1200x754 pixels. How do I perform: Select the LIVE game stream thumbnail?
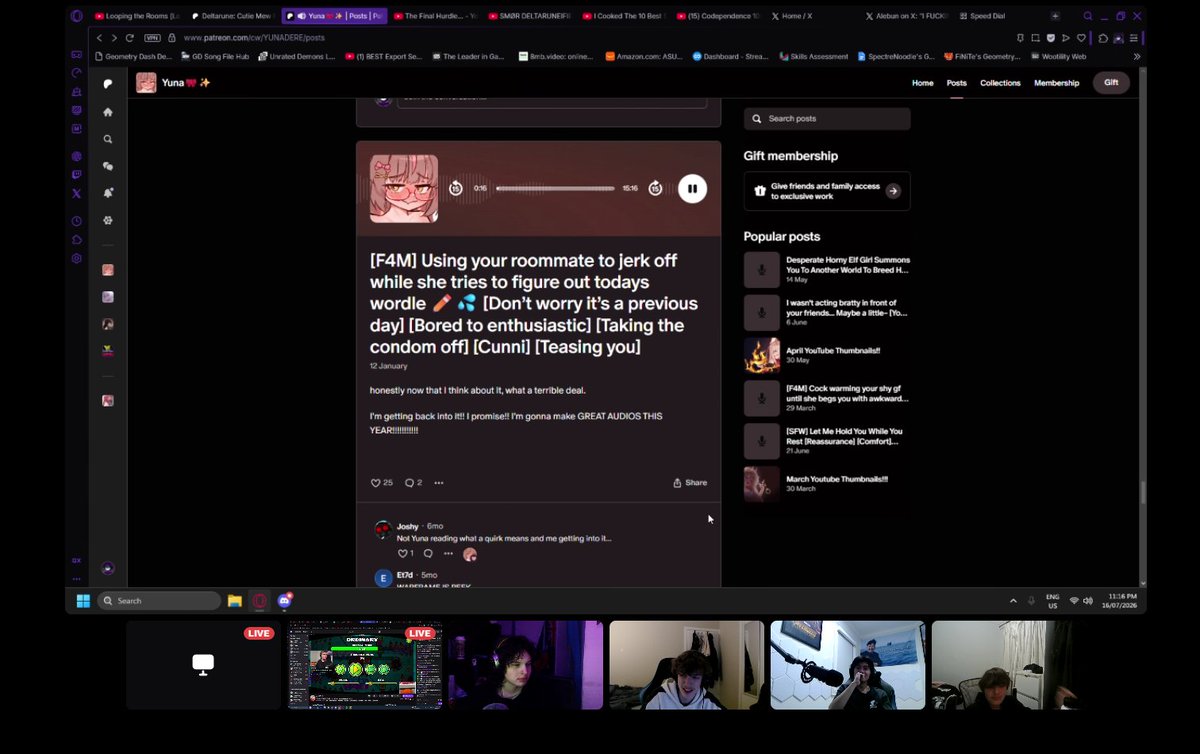coord(365,665)
